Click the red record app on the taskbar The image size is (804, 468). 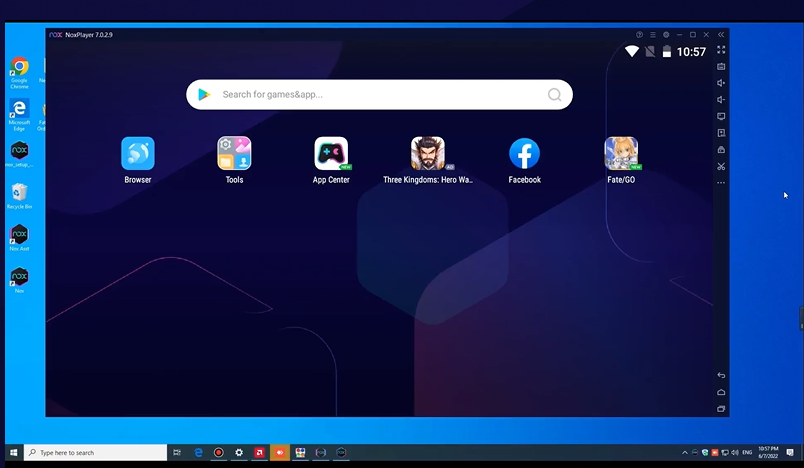[218, 453]
